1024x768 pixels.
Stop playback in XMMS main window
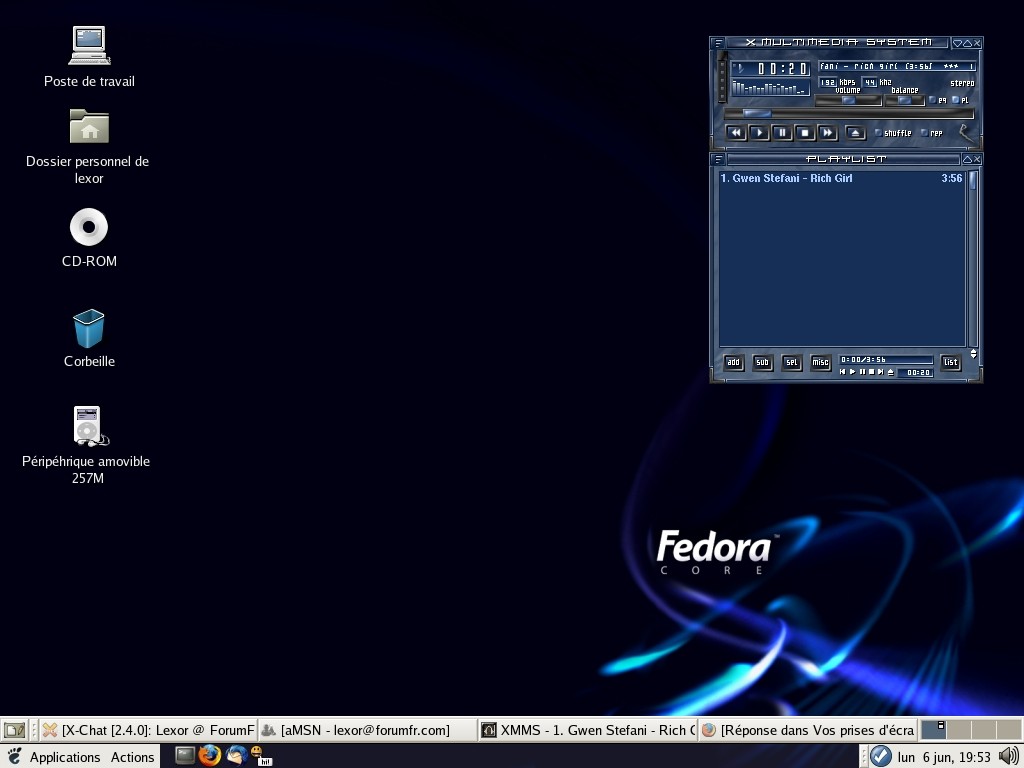(805, 133)
